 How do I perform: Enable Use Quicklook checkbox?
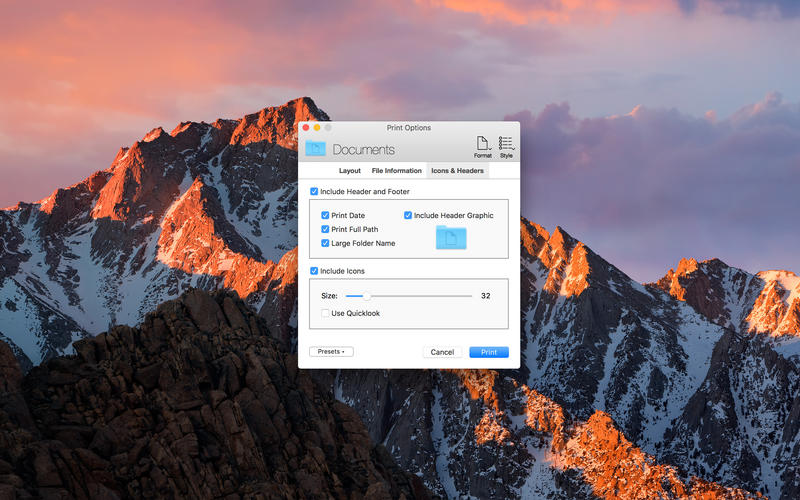[x=325, y=313]
